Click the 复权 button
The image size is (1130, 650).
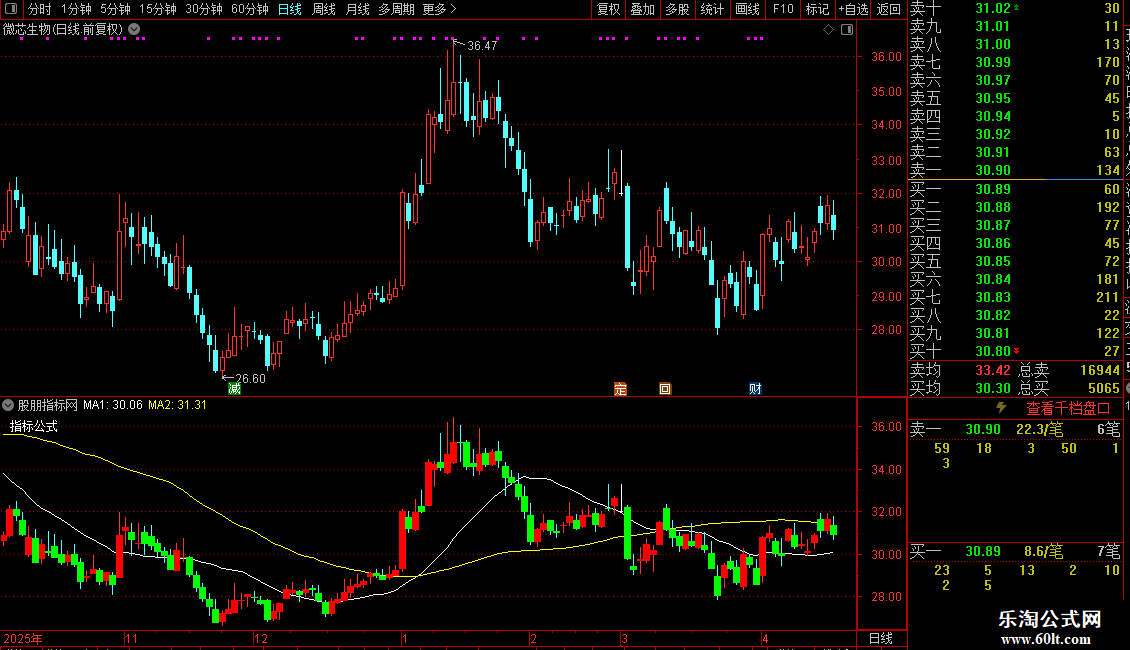point(609,9)
